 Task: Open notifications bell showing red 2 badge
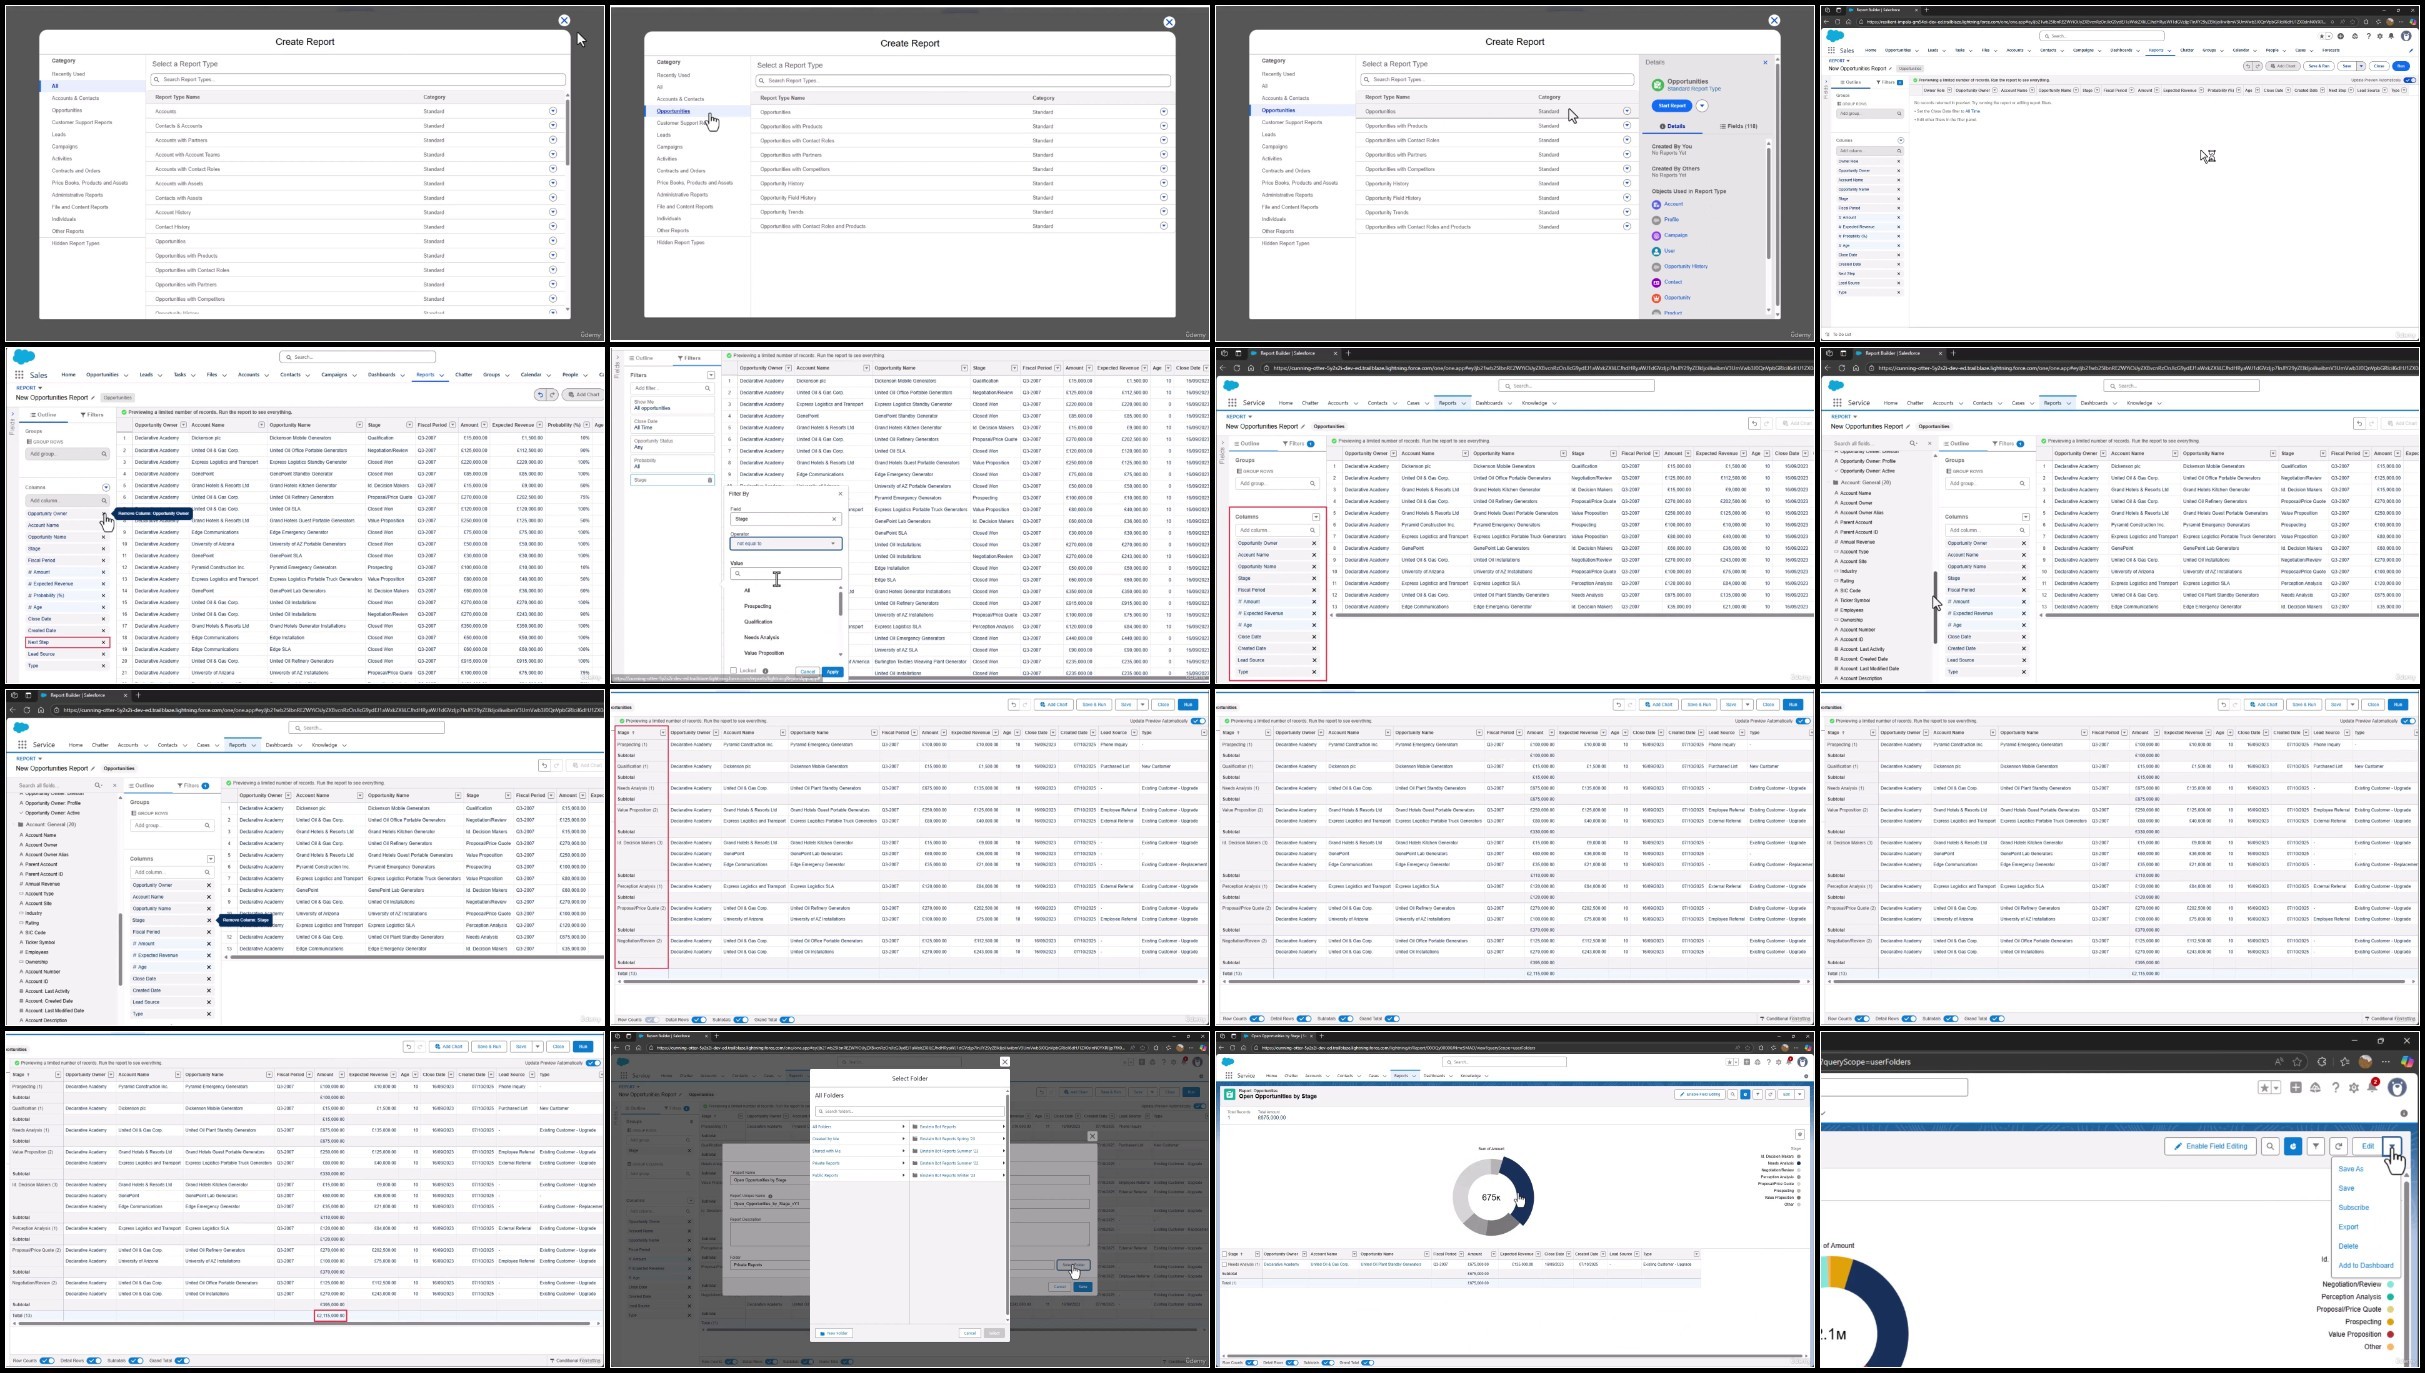tap(2373, 1087)
